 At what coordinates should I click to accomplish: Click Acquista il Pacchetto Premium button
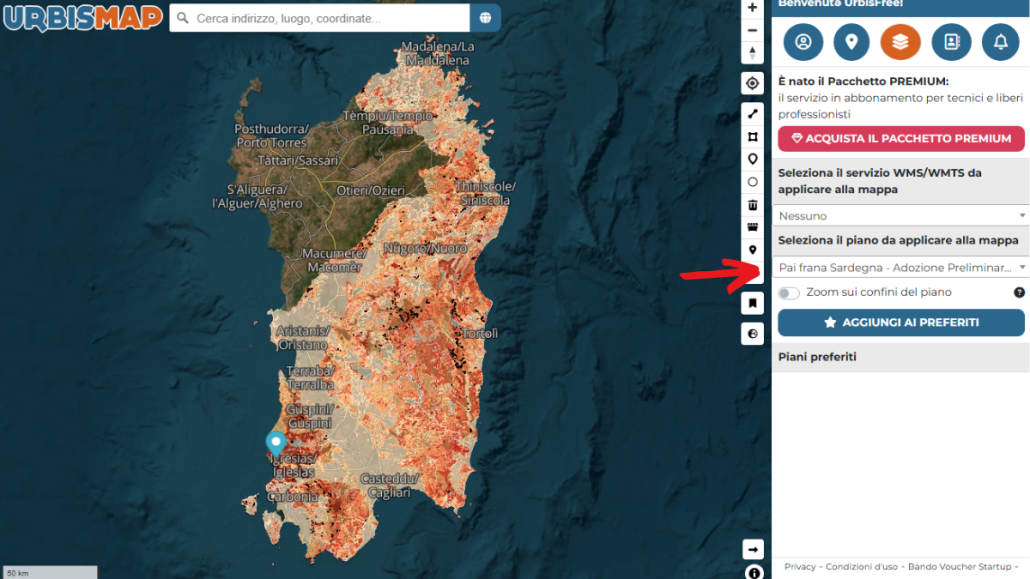pos(901,139)
